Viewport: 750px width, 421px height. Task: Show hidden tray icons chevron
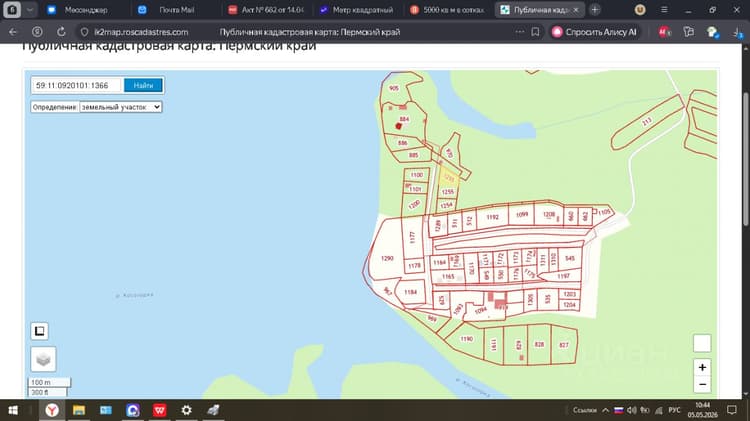pyautogui.click(x=606, y=410)
